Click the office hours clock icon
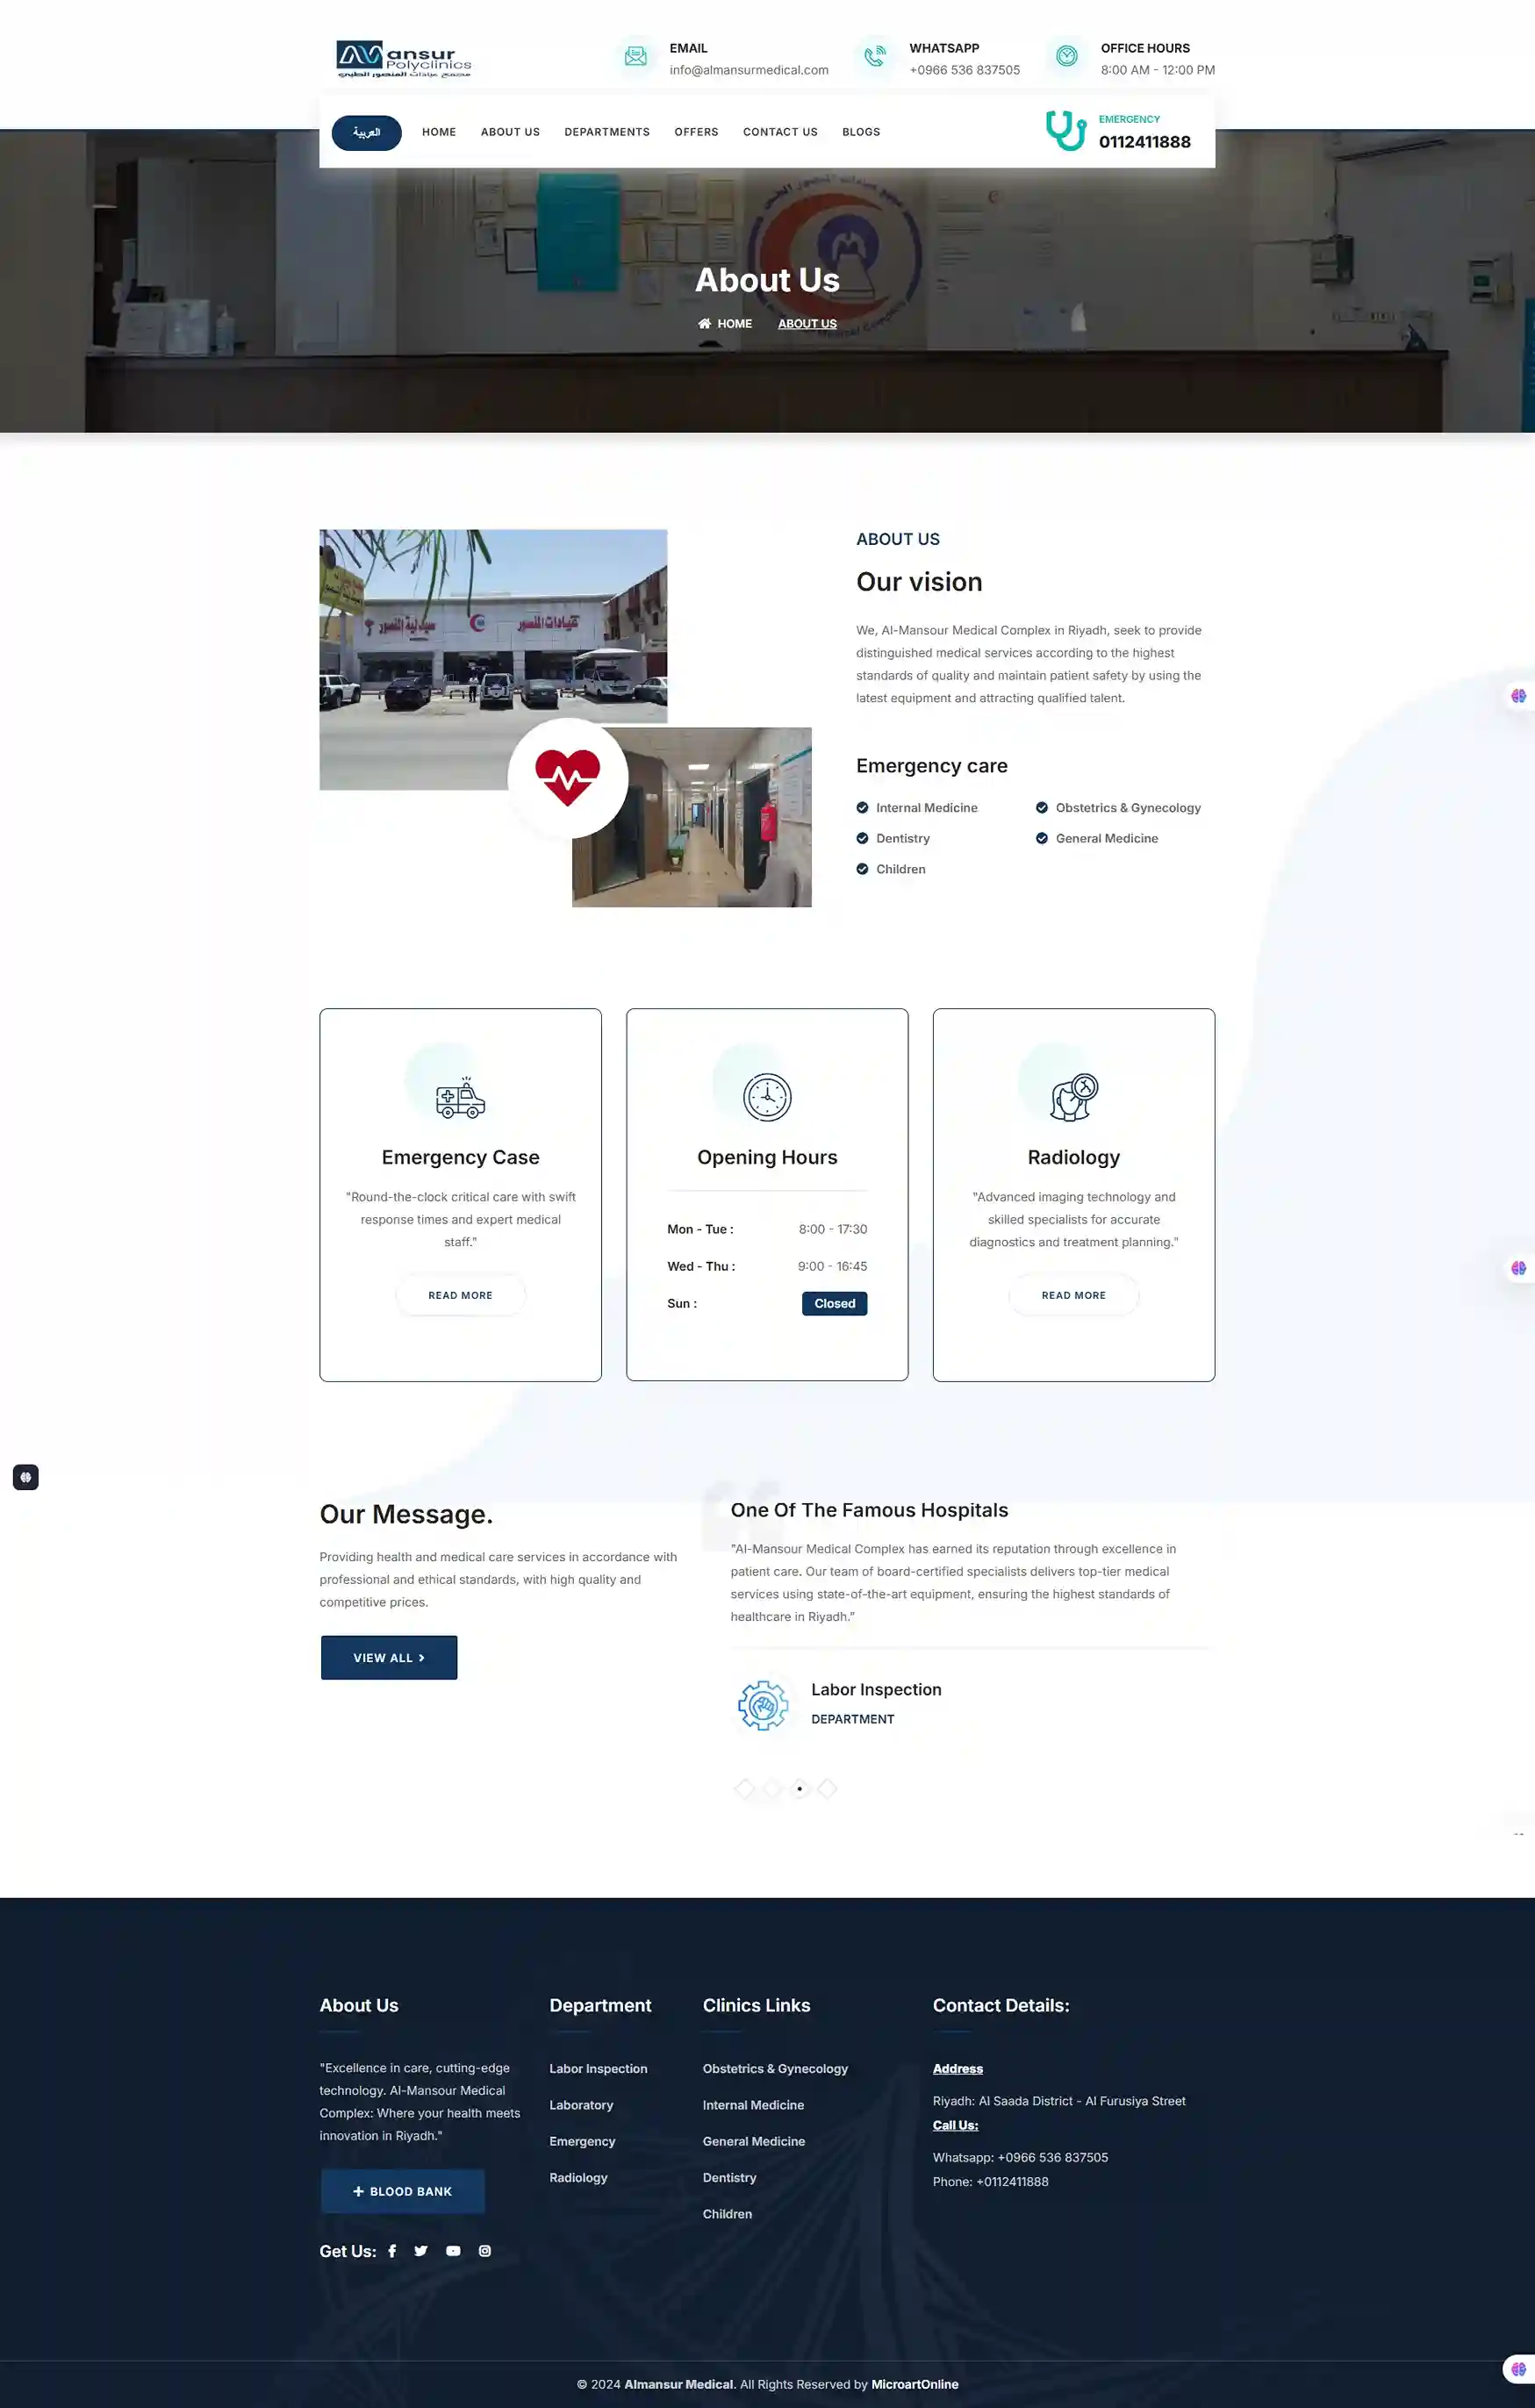Screen dimensions: 1535x2408 [x=1067, y=57]
